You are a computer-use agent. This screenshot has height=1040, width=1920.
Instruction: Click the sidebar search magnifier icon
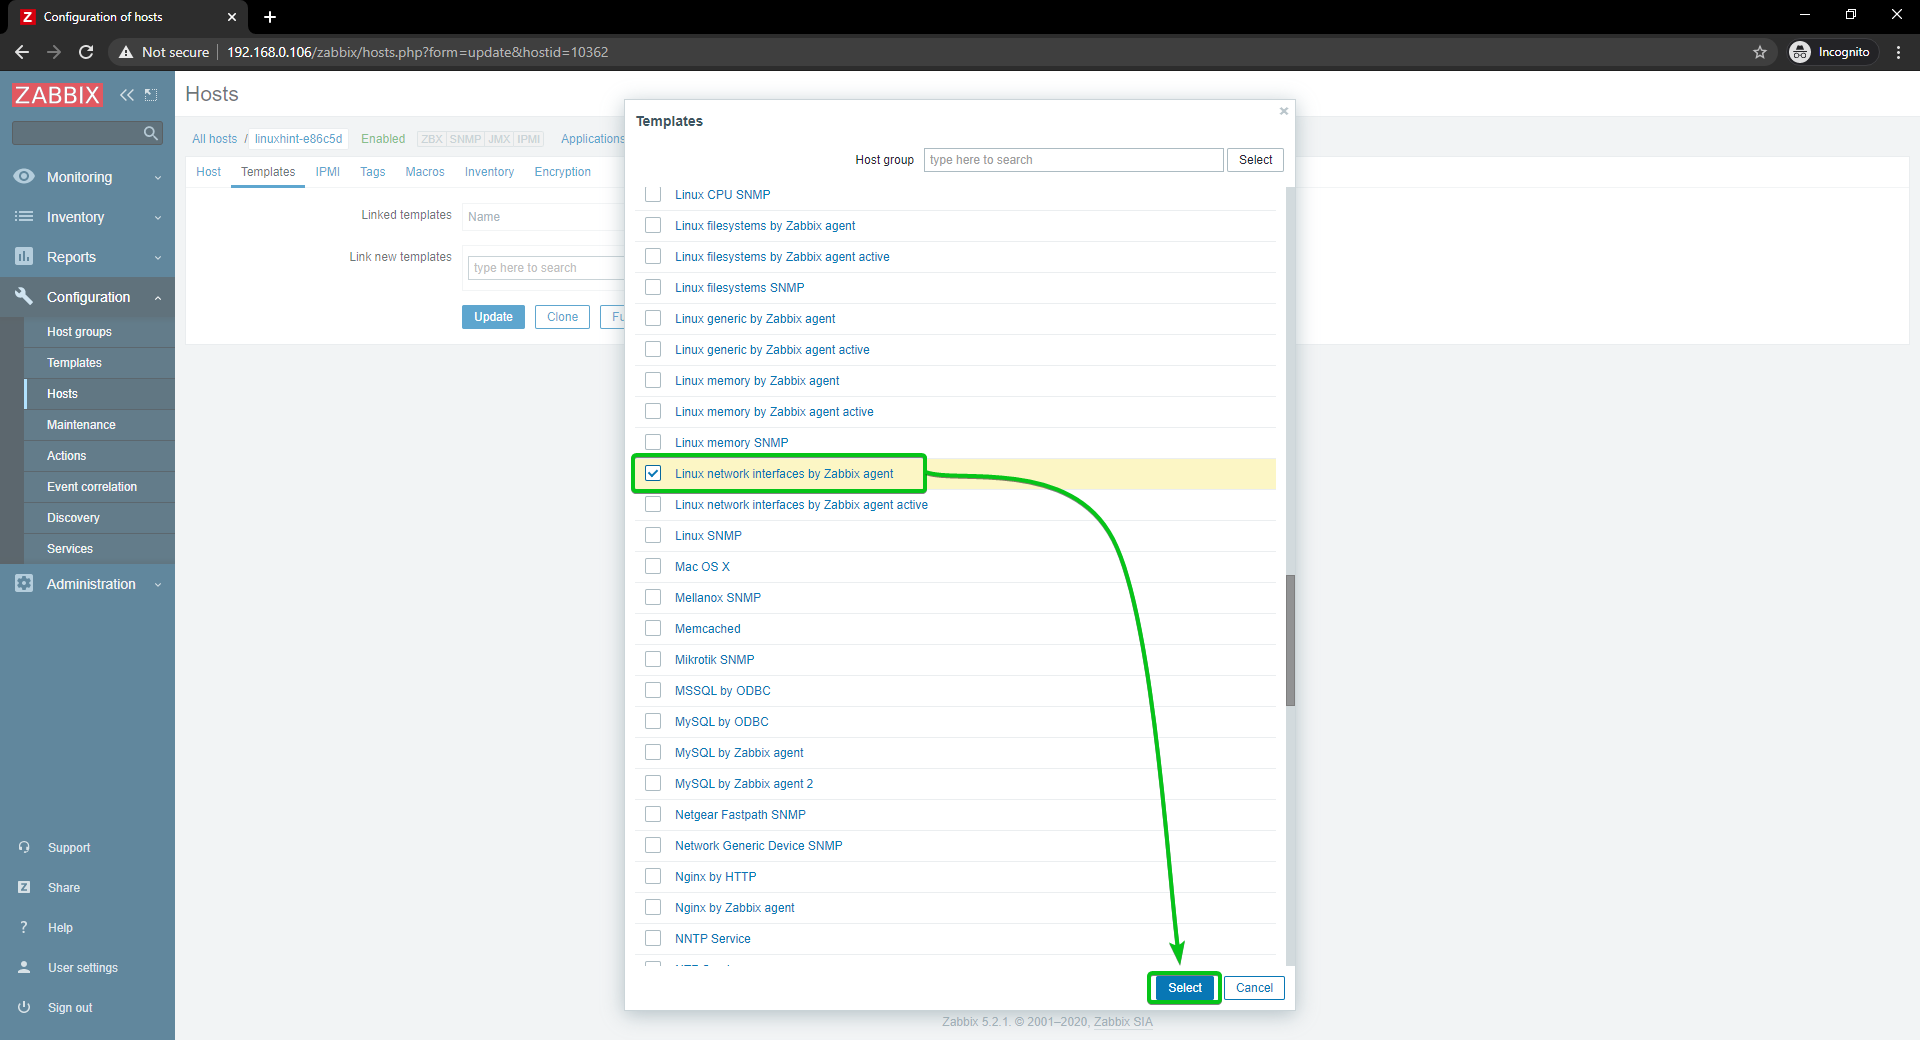(x=151, y=133)
